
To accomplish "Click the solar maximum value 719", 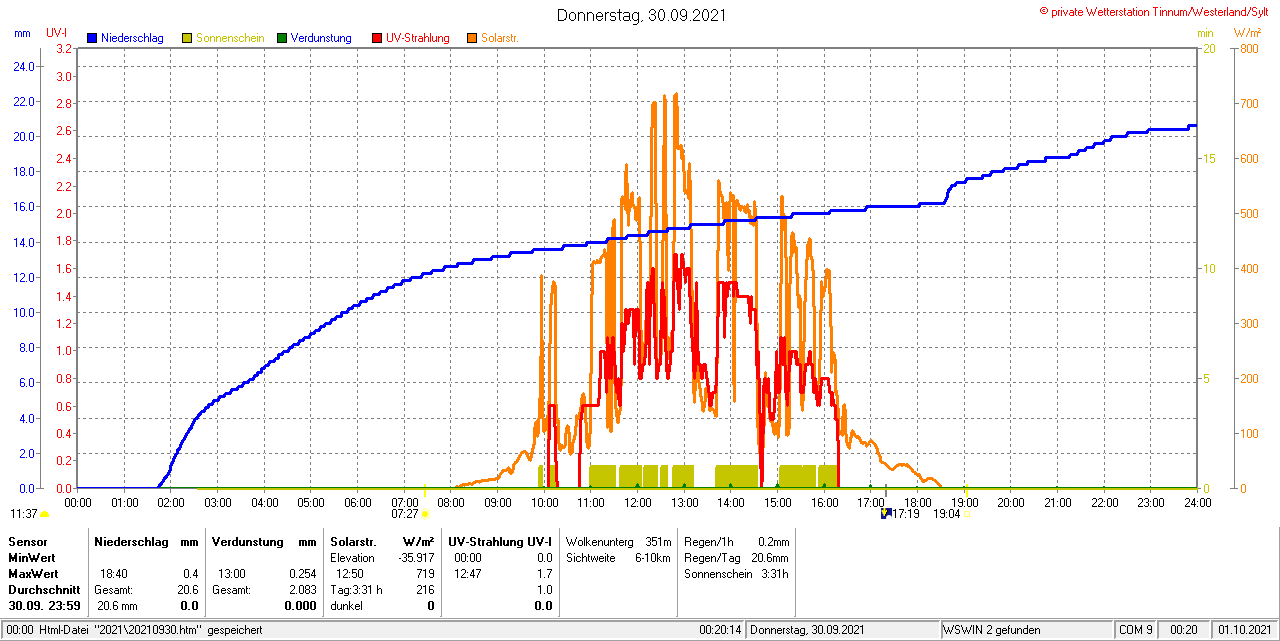I will point(425,573).
